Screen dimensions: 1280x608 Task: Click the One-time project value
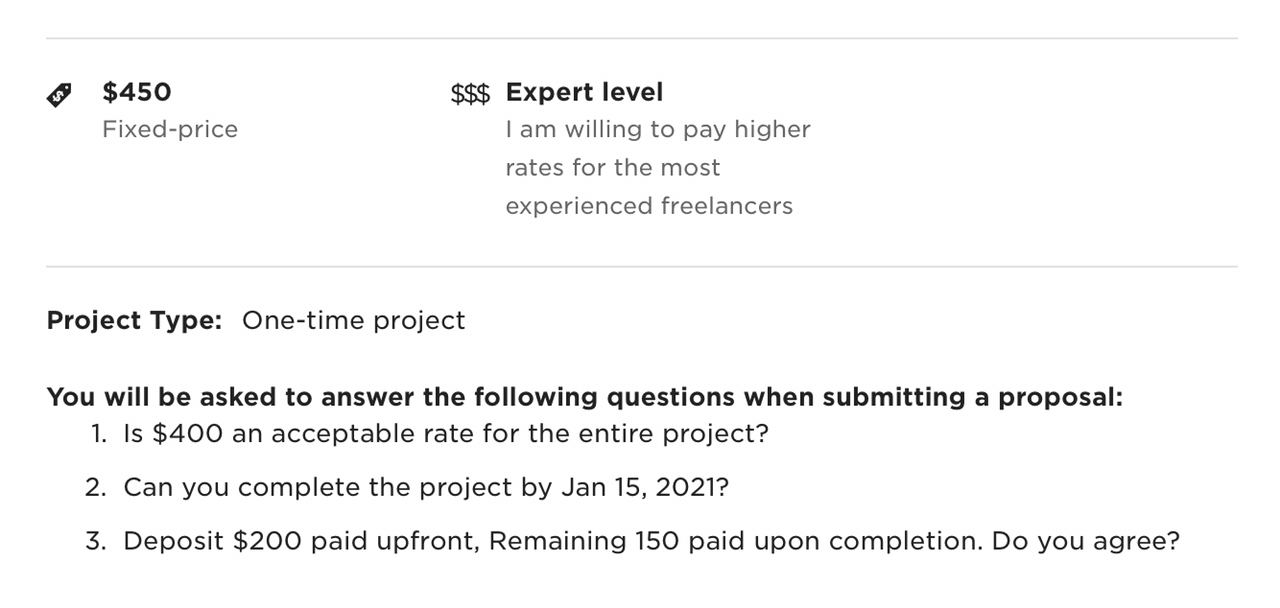pyautogui.click(x=354, y=321)
